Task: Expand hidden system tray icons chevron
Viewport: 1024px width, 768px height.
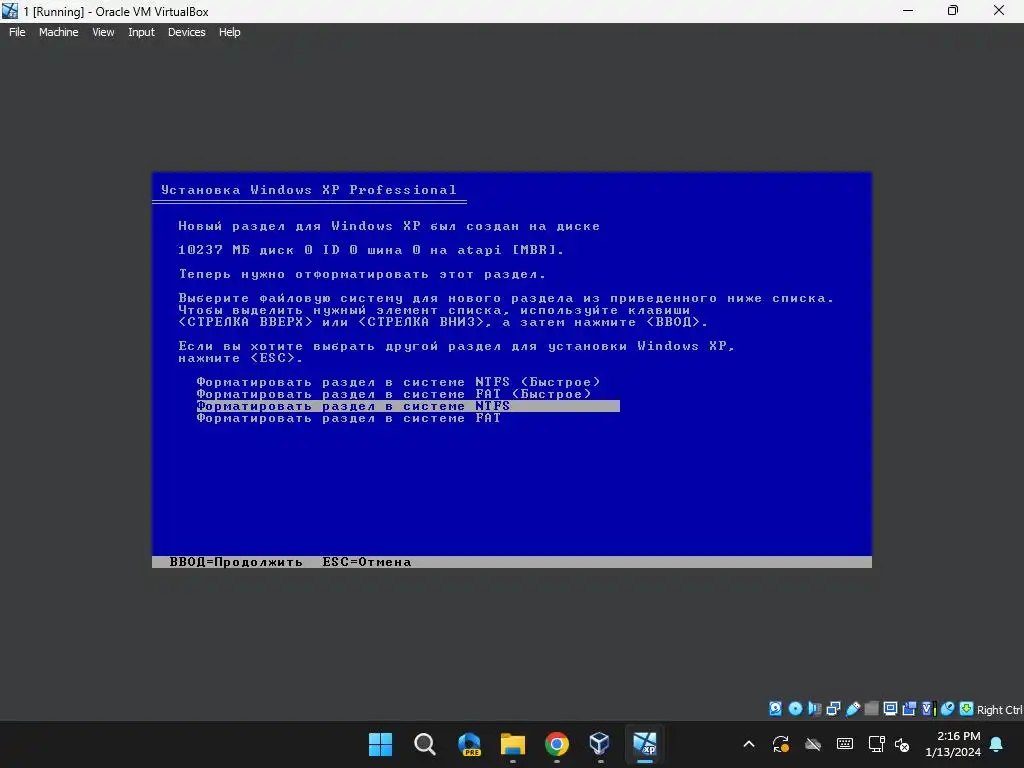Action: (x=749, y=744)
